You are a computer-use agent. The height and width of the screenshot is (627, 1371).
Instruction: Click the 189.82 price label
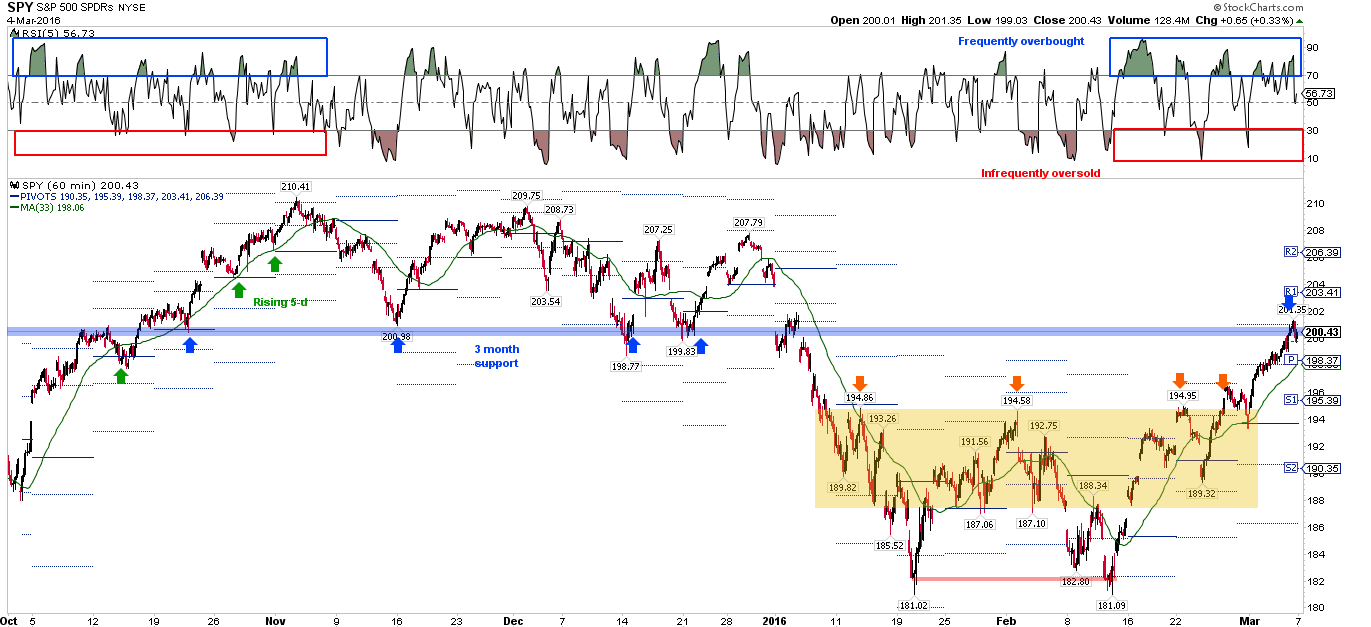coord(844,487)
